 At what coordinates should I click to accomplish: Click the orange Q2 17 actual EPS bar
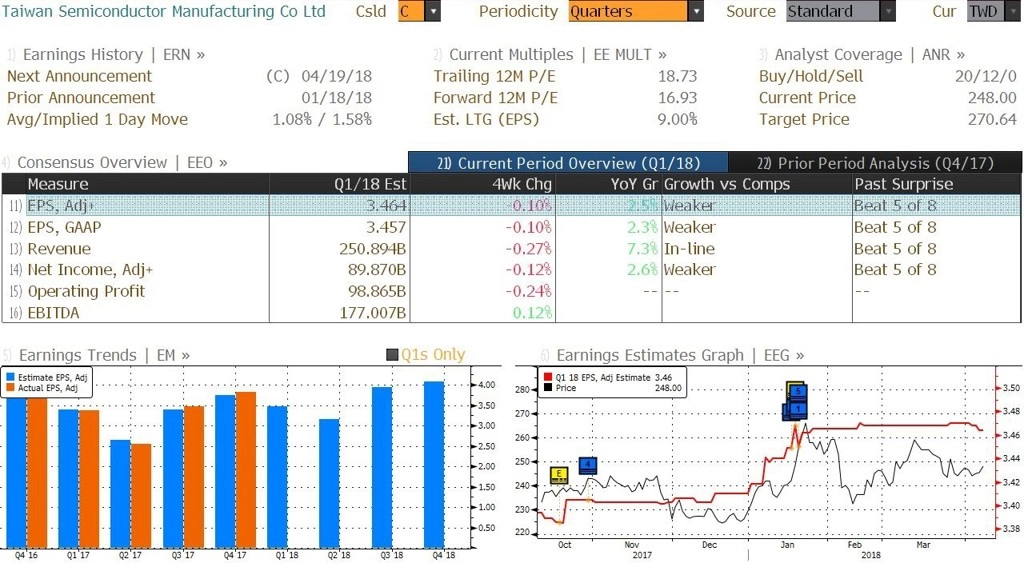[141, 496]
